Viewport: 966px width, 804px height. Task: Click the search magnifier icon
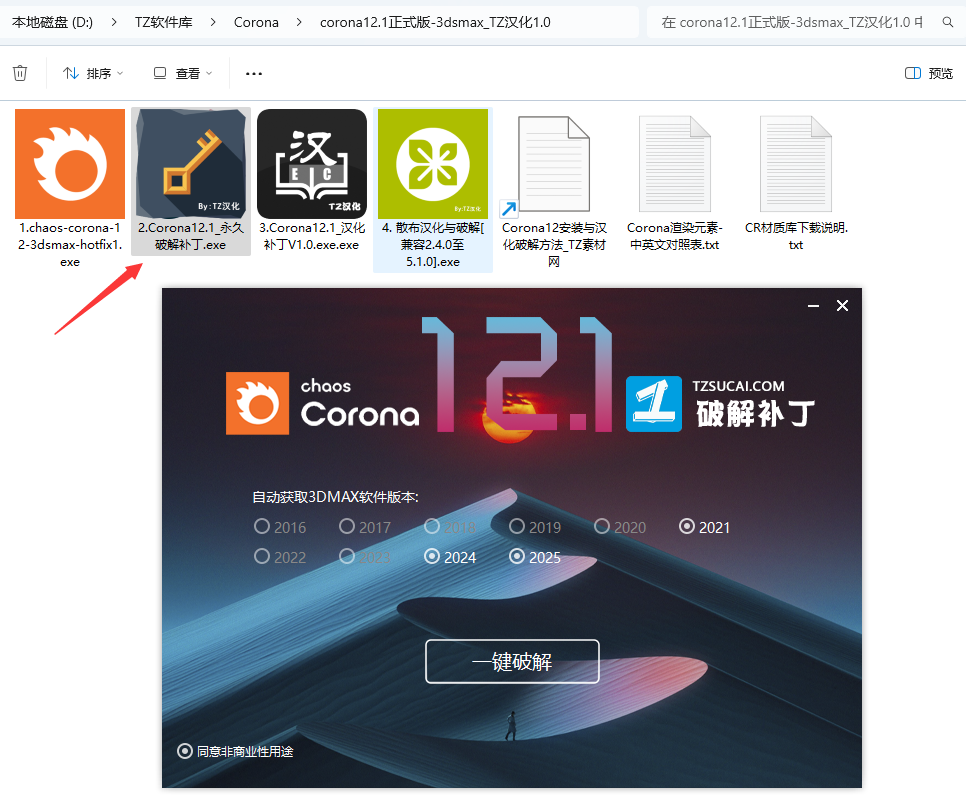coord(948,22)
